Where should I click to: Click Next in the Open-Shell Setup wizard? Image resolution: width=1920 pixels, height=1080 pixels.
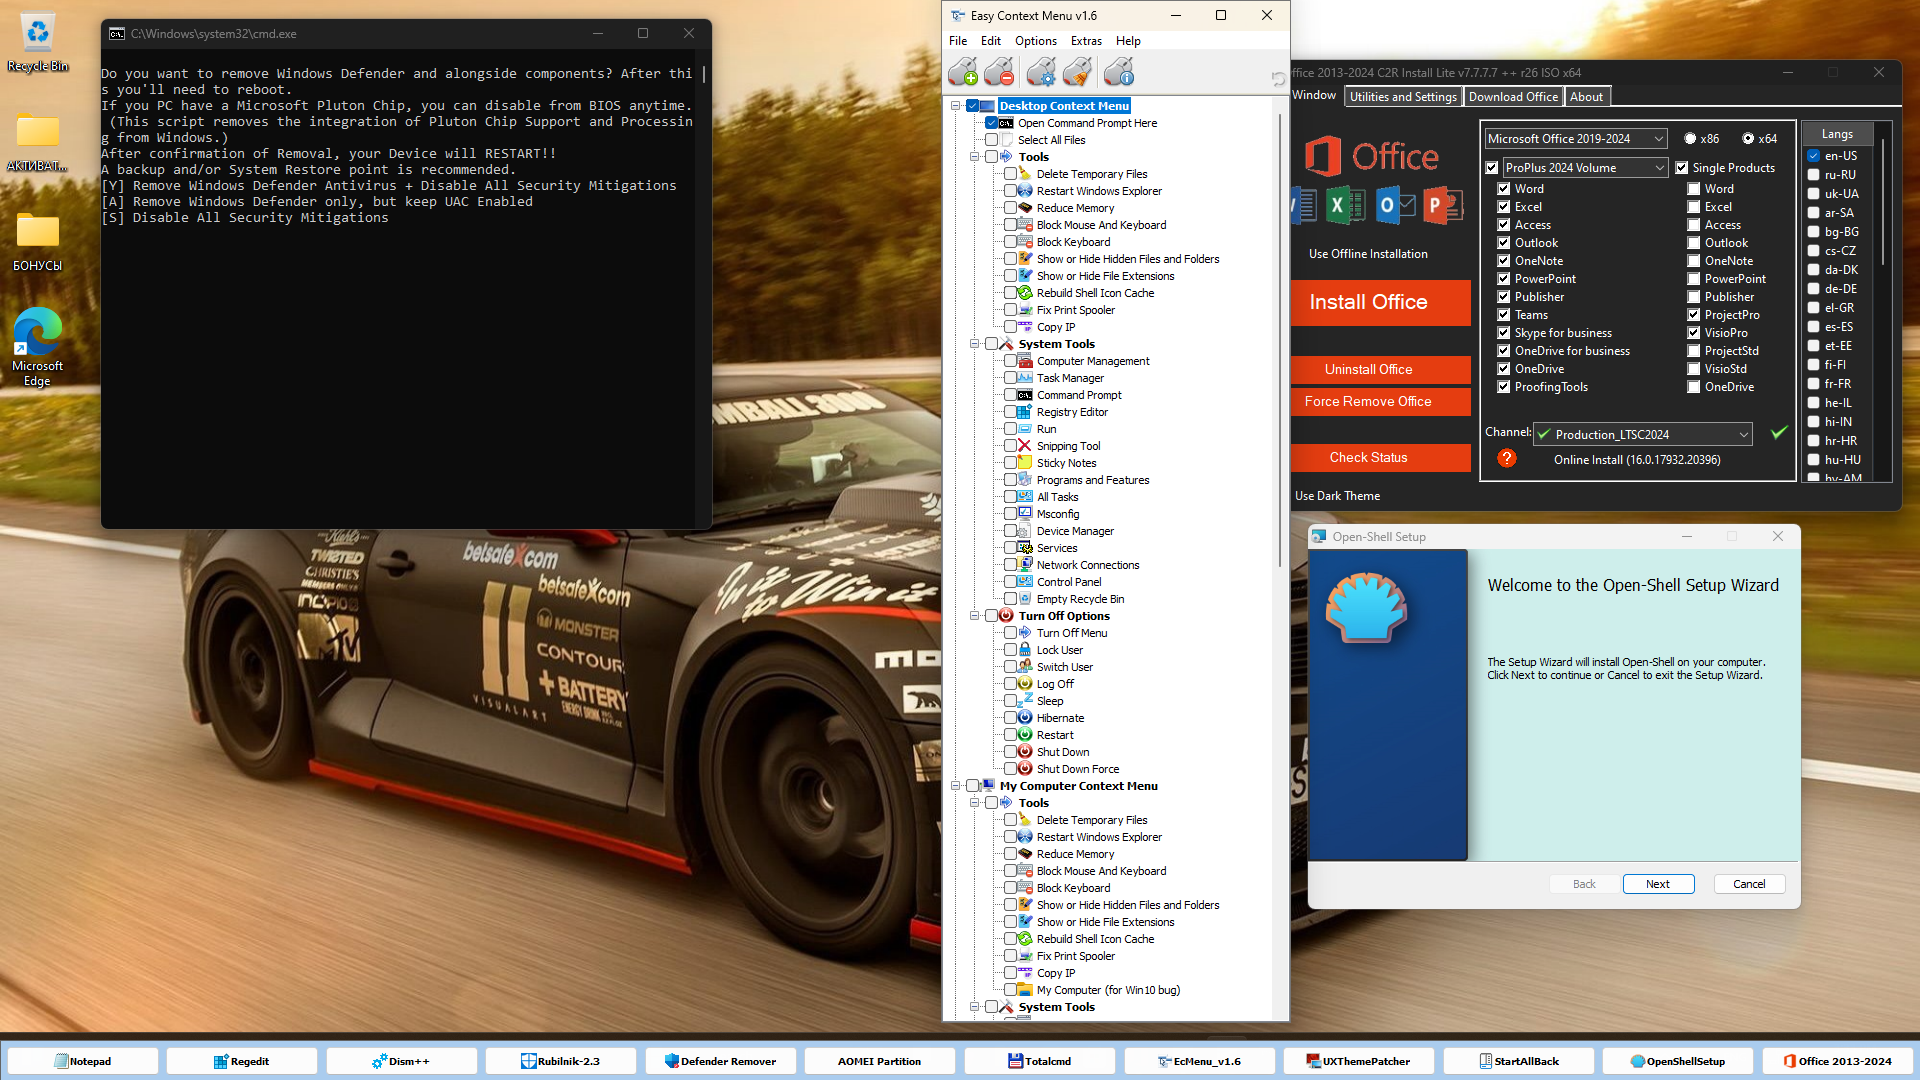pos(1658,884)
